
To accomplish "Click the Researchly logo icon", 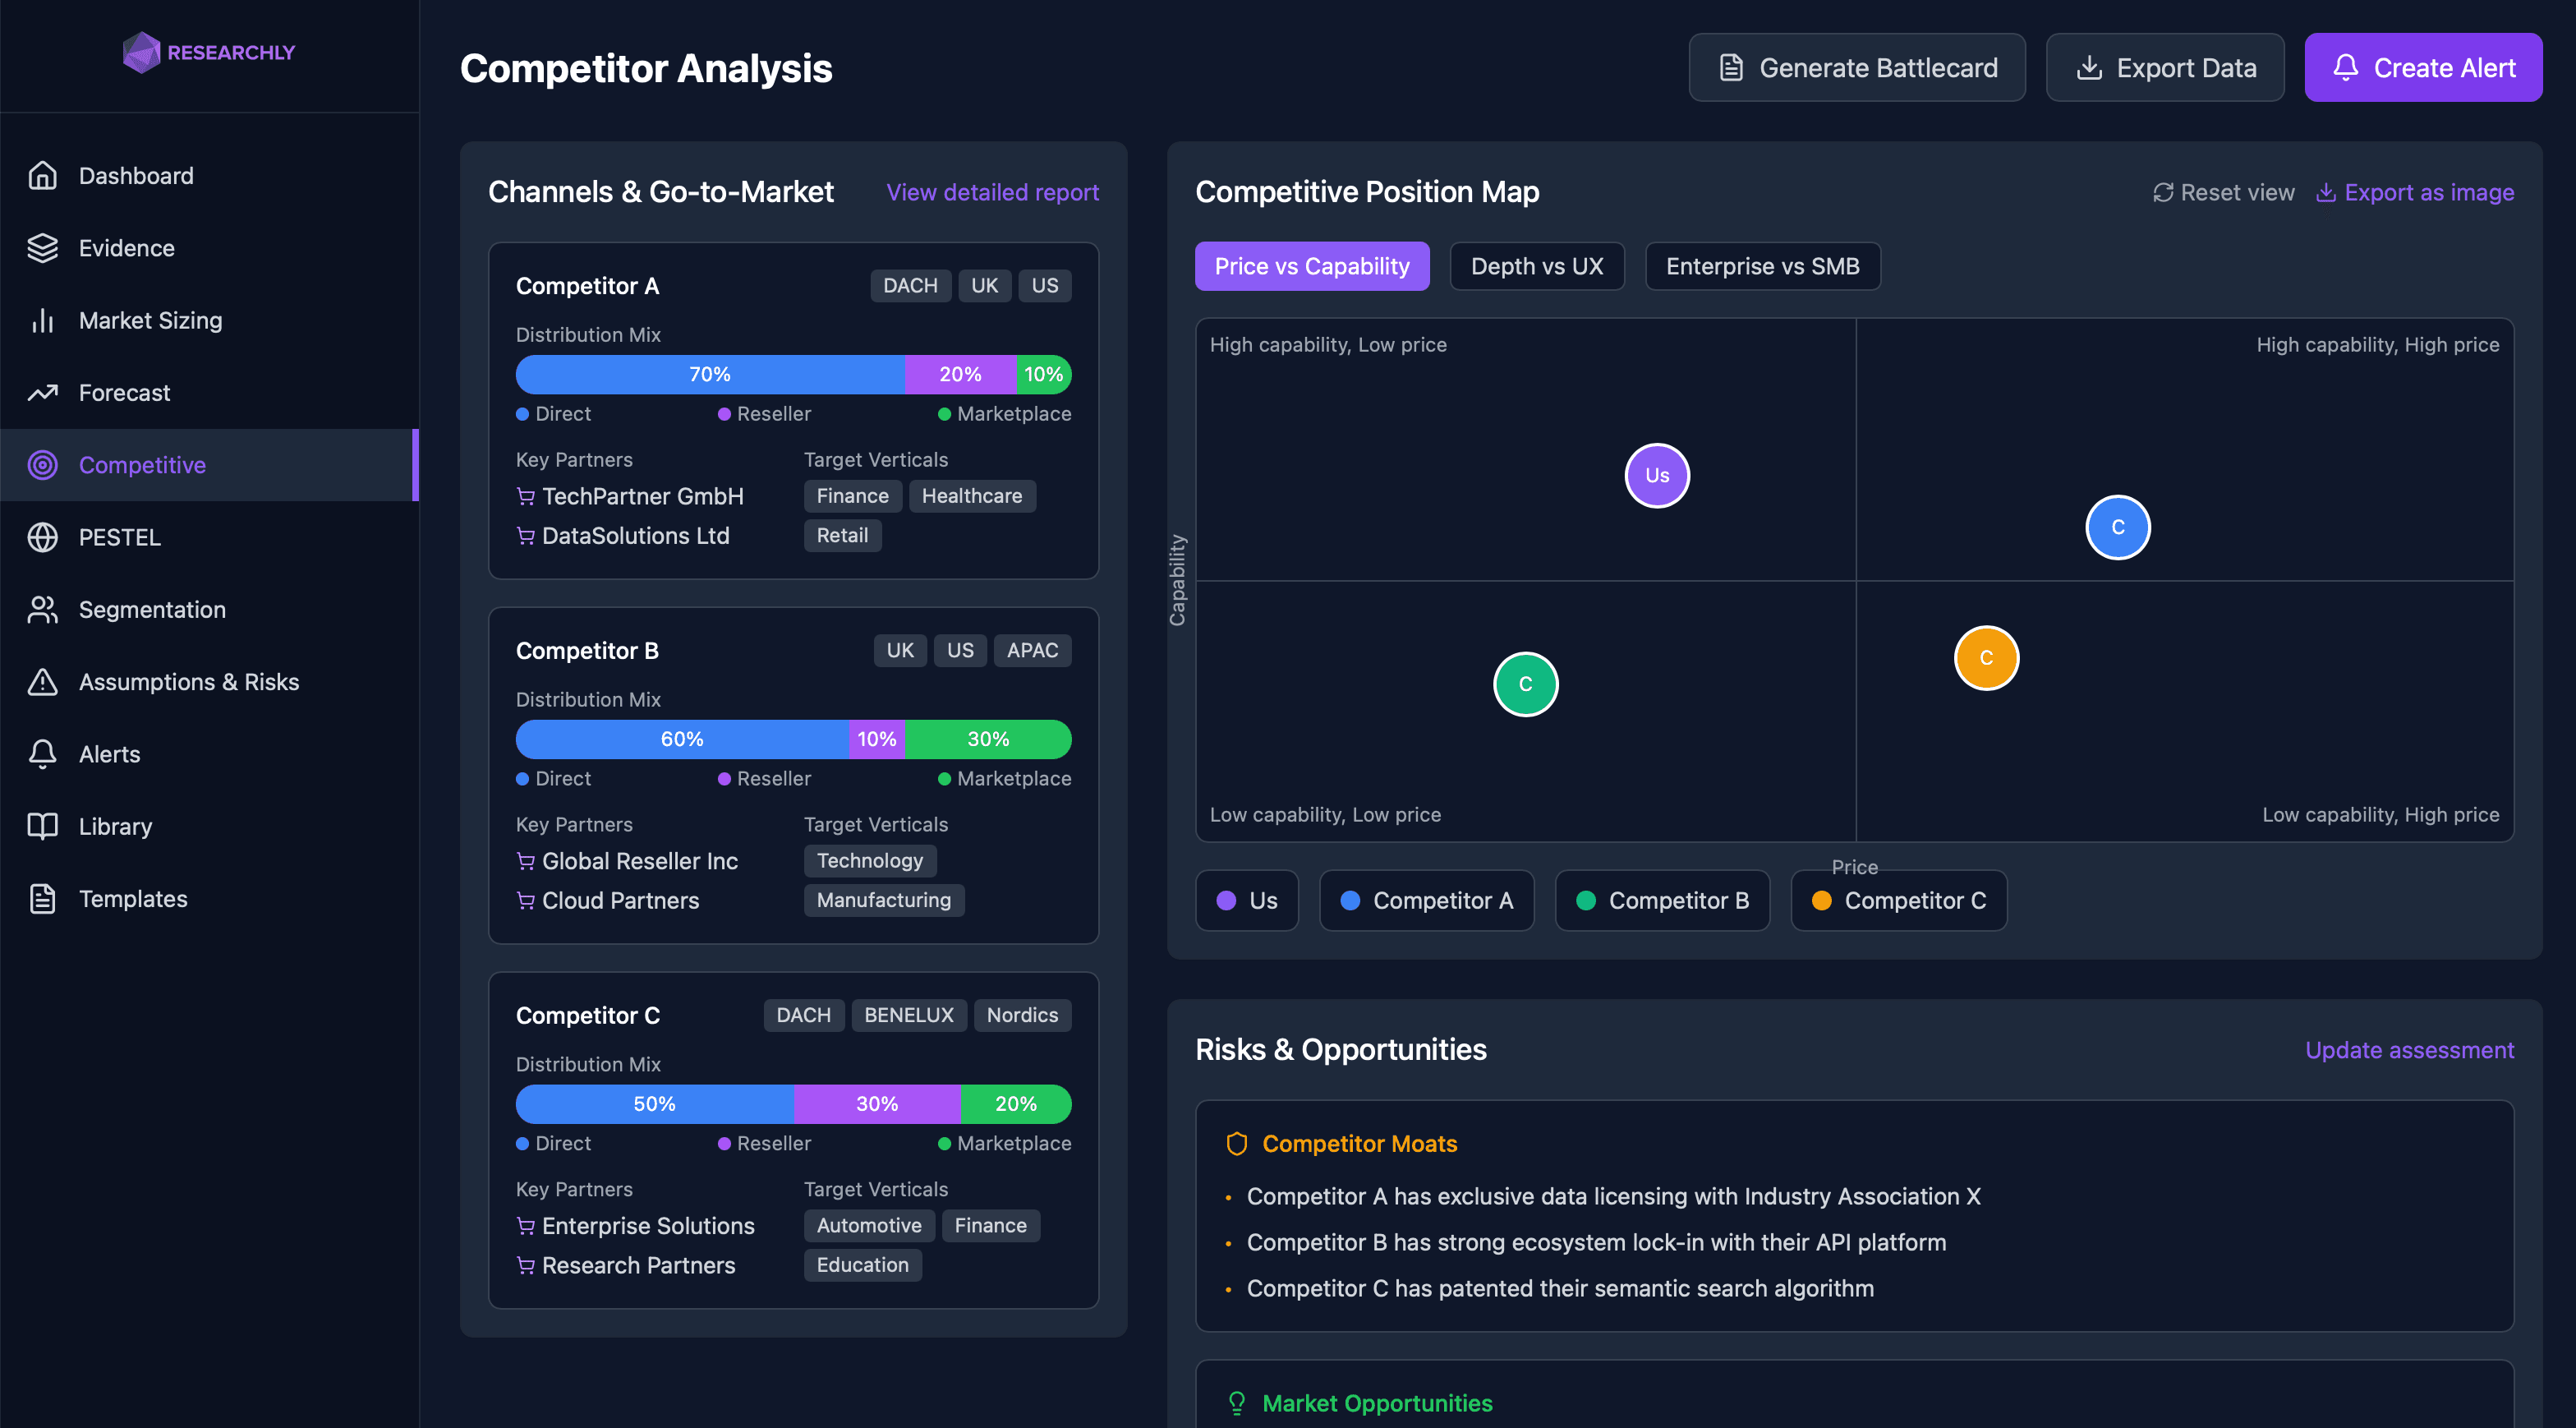I will pos(141,52).
